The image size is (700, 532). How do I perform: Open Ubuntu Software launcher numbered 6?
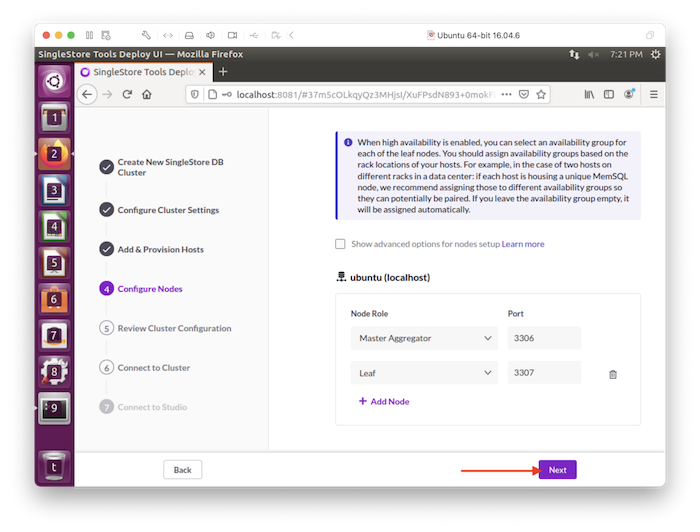point(54,299)
